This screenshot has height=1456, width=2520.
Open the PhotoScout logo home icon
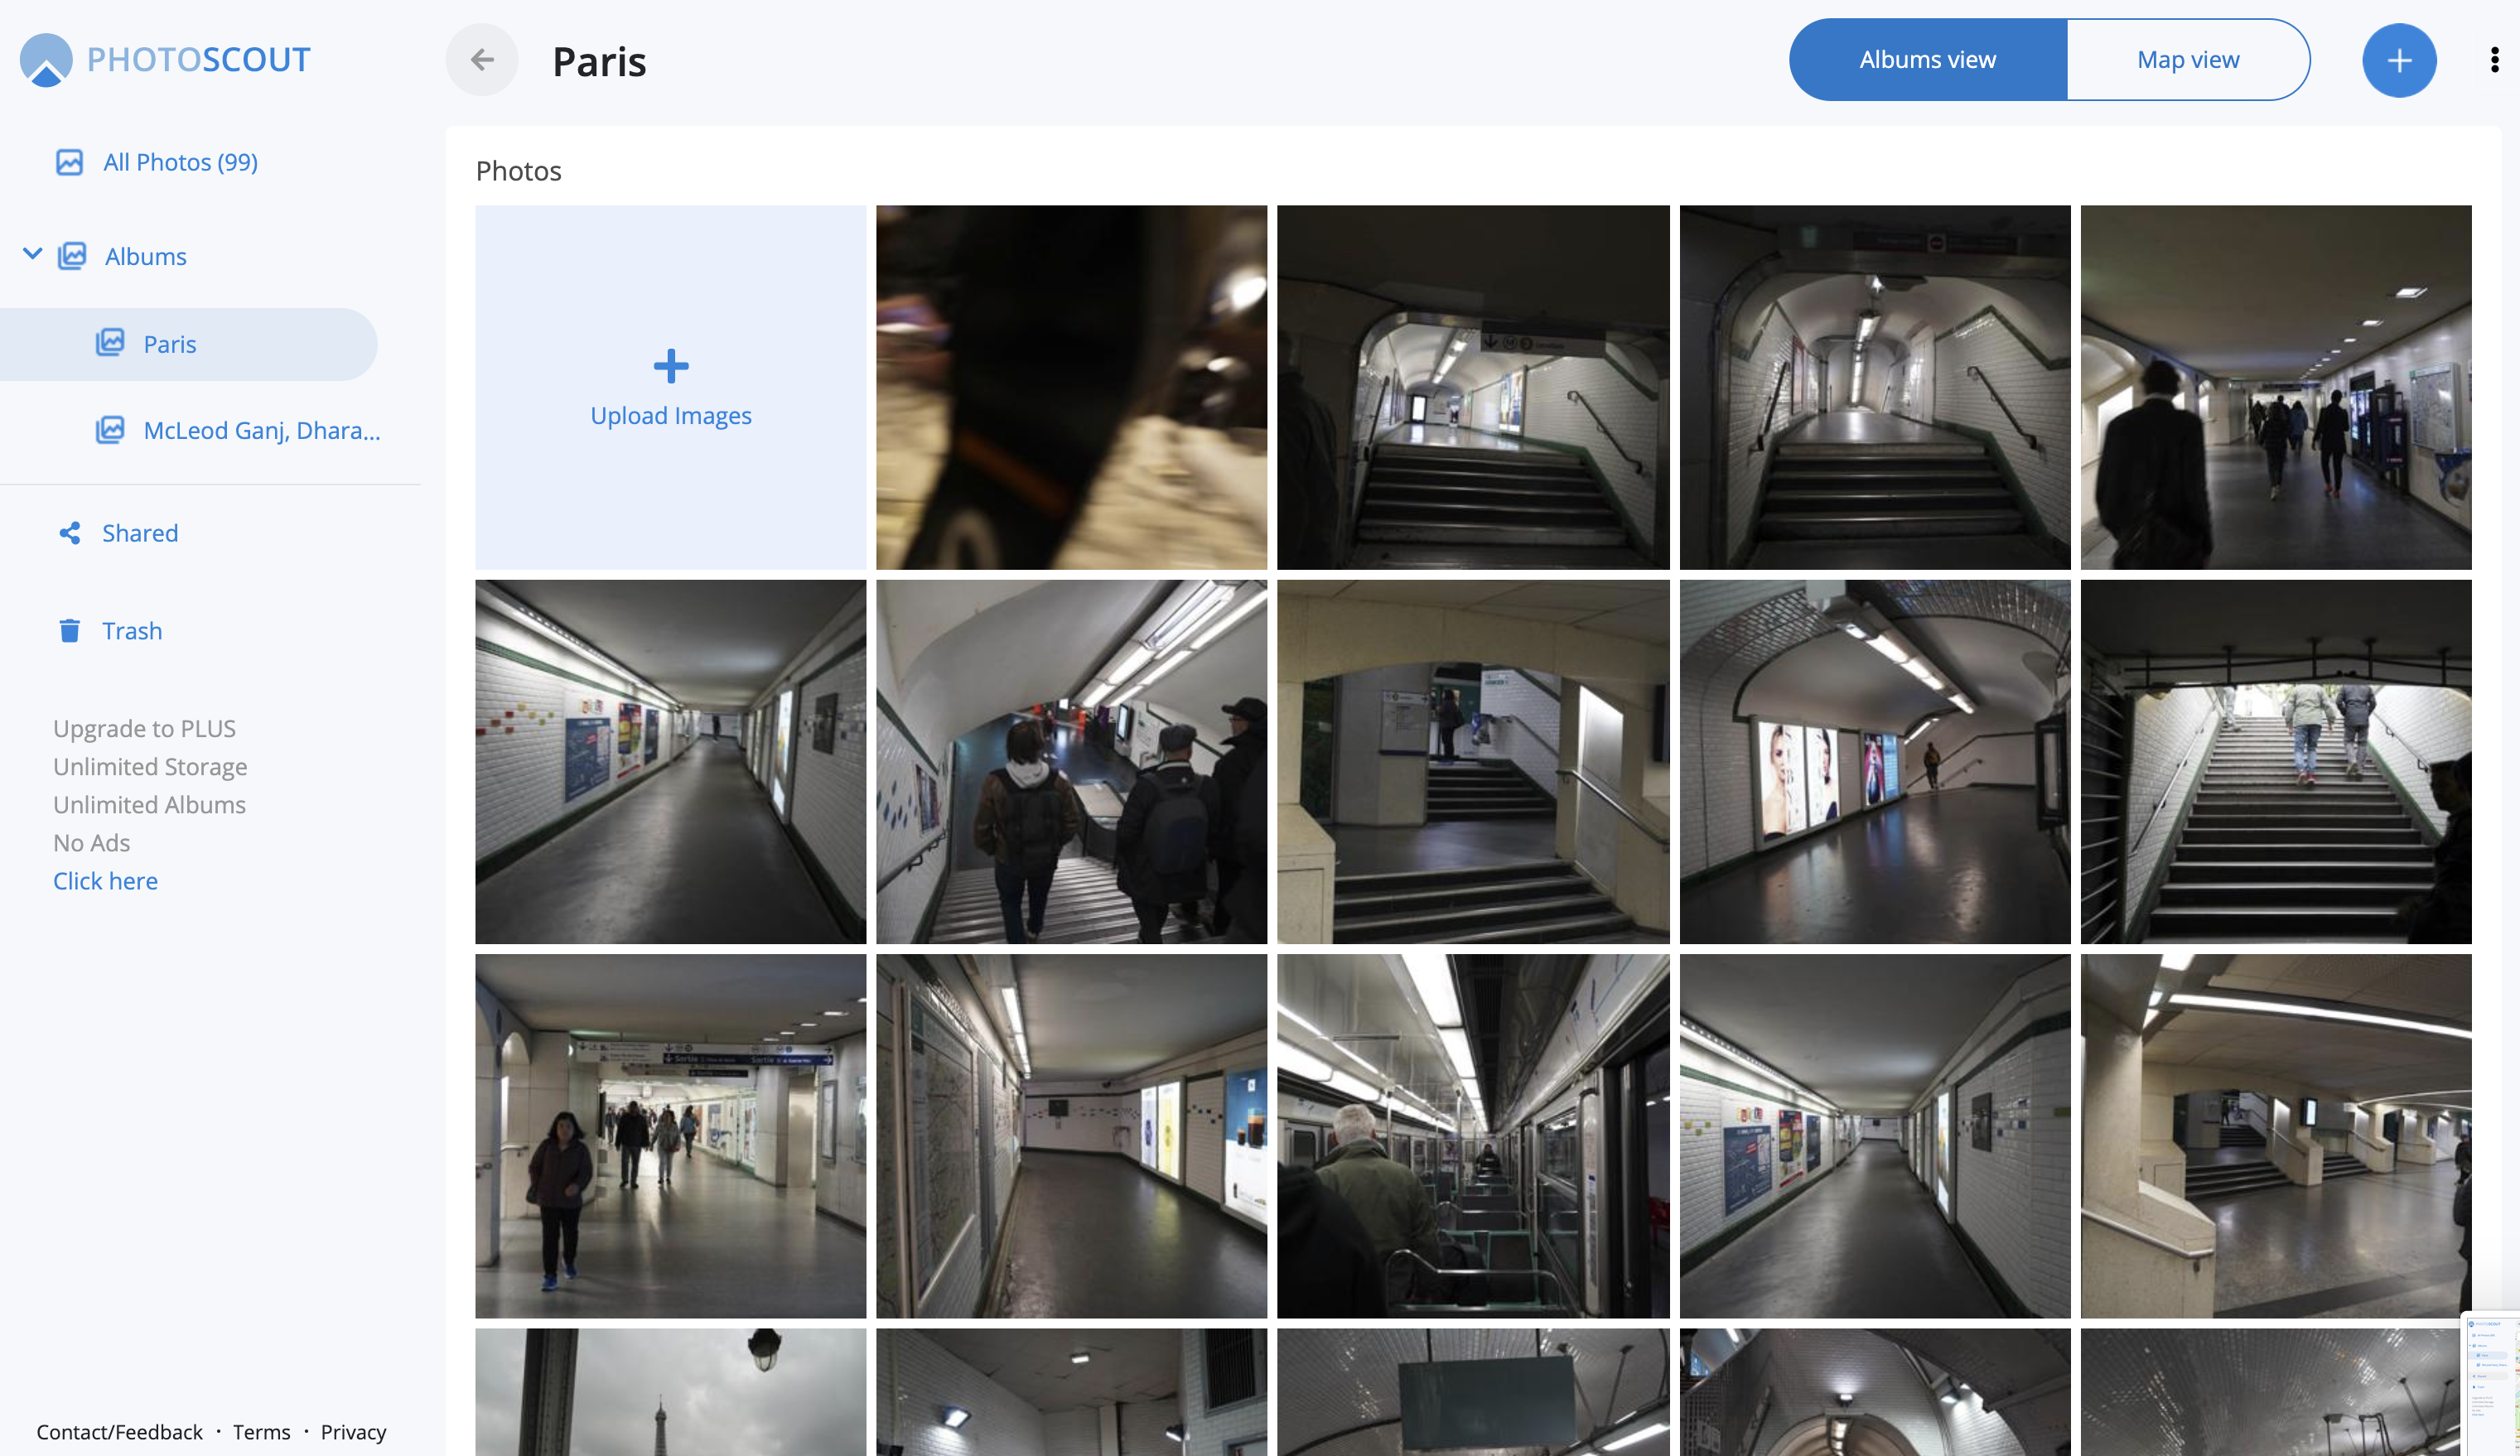click(x=43, y=58)
